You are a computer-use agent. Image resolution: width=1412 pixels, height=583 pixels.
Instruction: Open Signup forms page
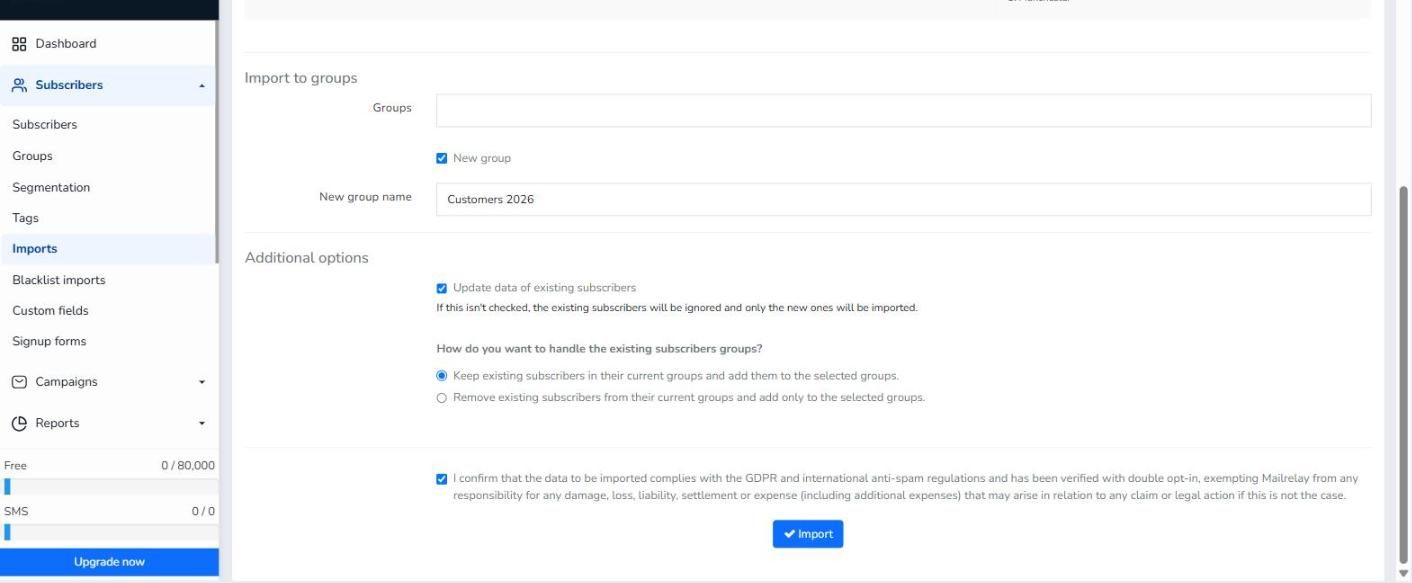tap(50, 341)
